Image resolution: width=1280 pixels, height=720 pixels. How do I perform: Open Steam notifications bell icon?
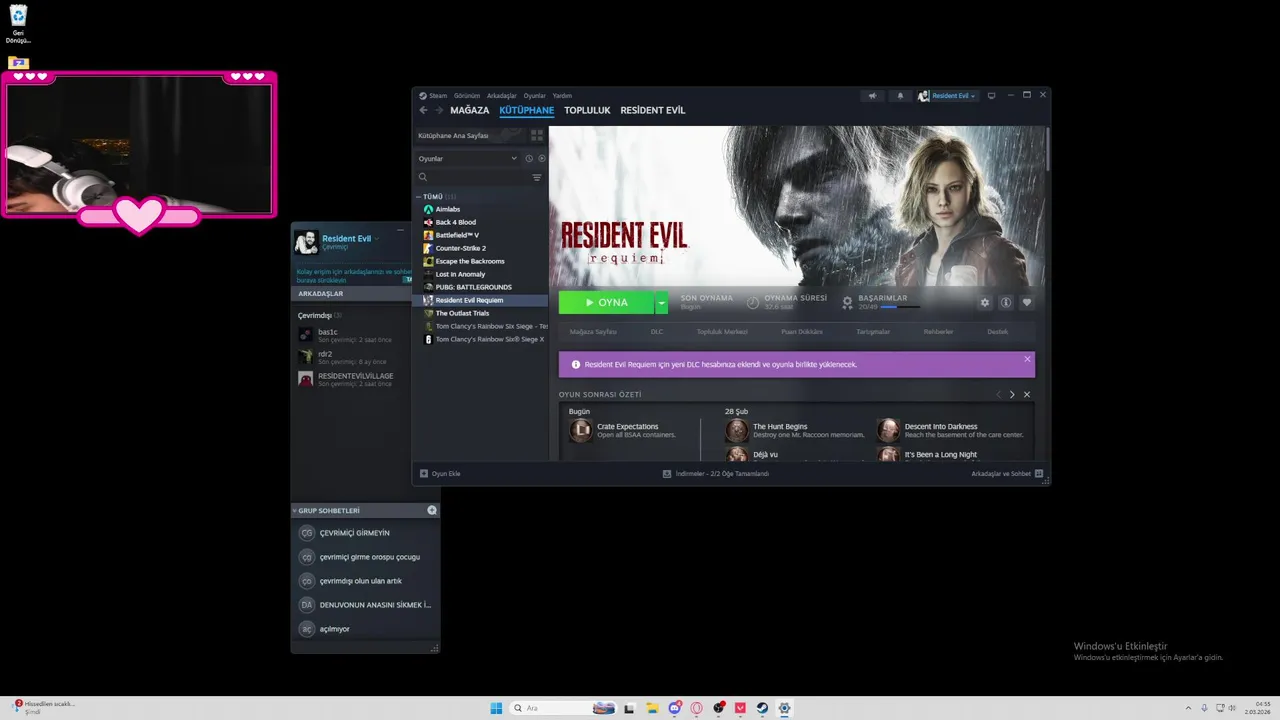(900, 96)
